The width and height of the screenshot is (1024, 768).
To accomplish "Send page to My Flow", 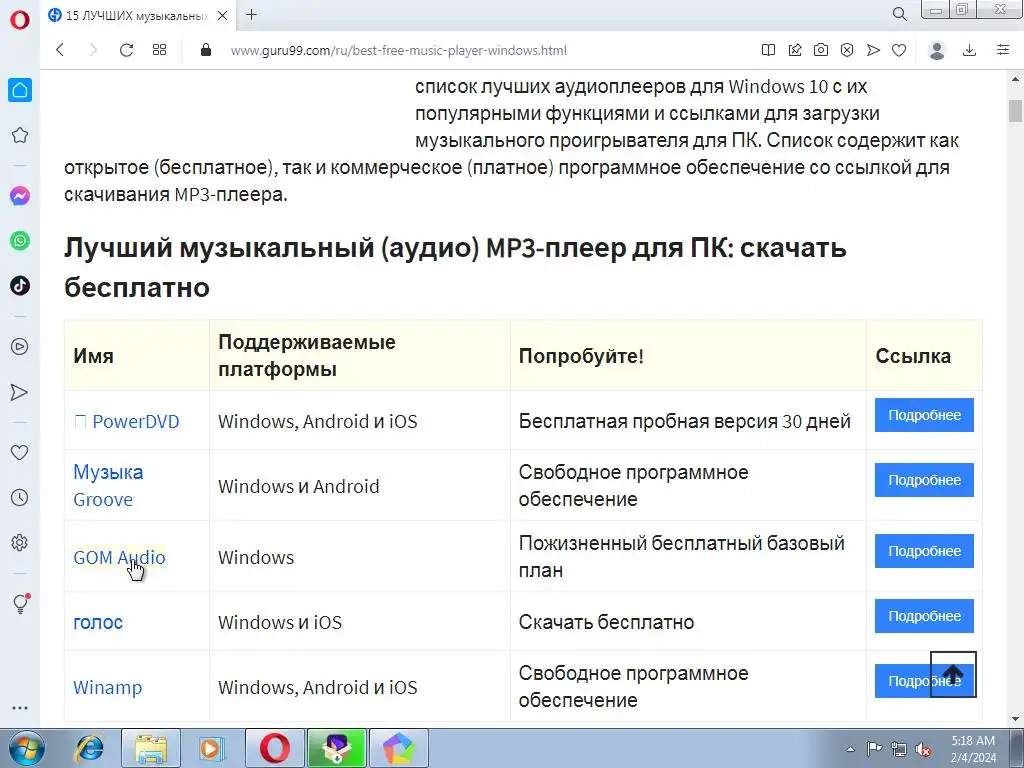I will click(x=873, y=50).
